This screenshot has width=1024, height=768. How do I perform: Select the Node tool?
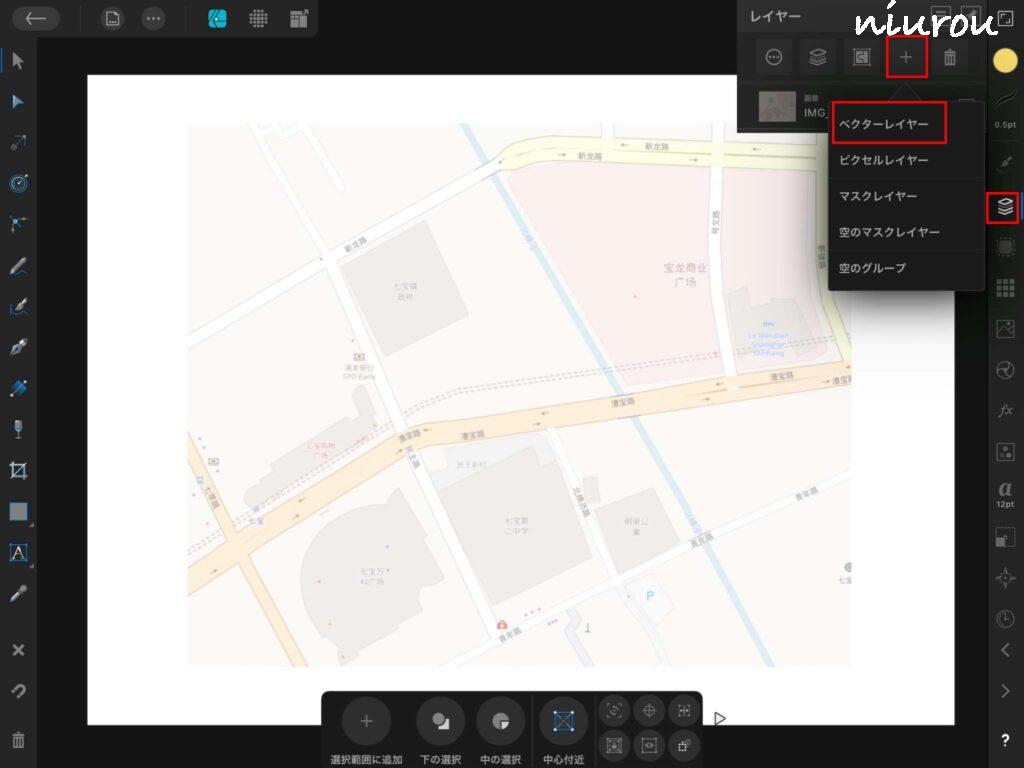(18, 102)
